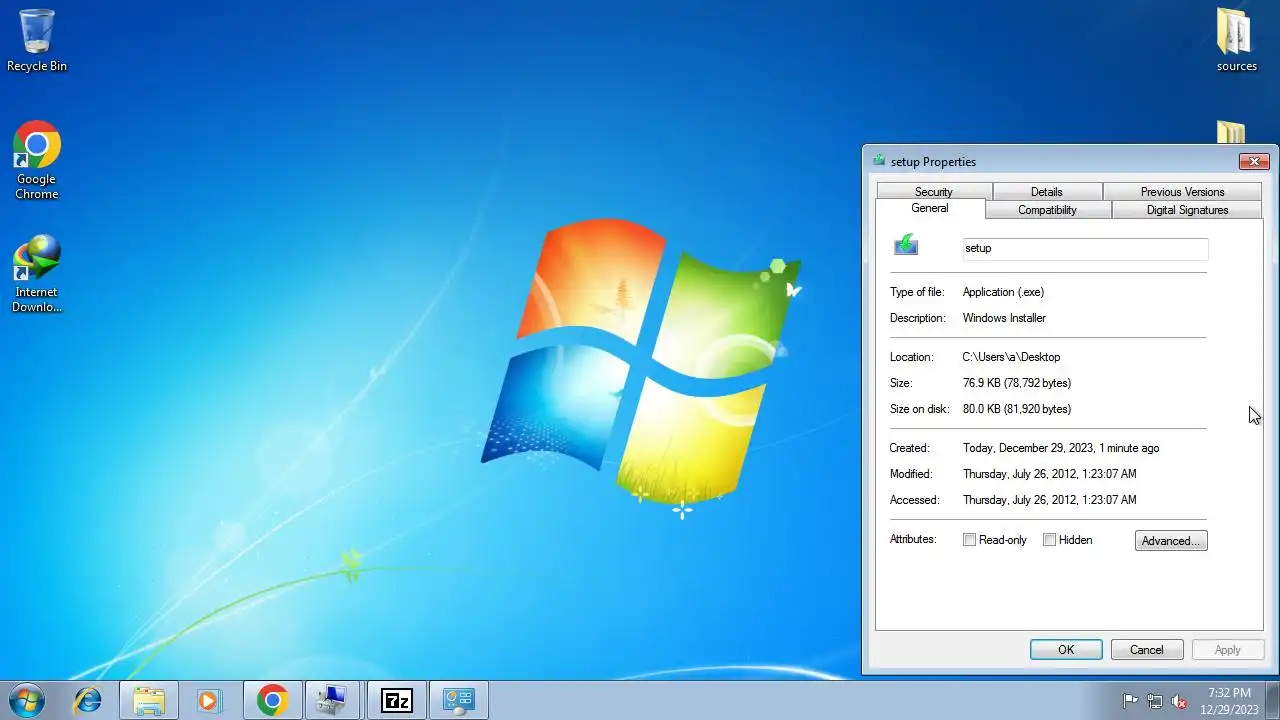Toggle the Hidden attribute checkbox
The width and height of the screenshot is (1280, 720).
(1049, 540)
